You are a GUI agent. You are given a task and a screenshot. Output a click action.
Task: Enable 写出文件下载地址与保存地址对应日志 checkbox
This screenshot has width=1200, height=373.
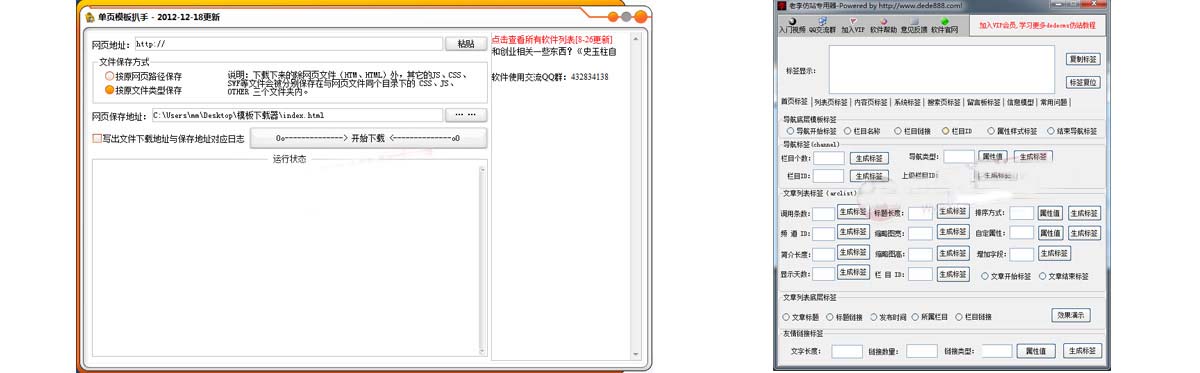pyautogui.click(x=168, y=139)
